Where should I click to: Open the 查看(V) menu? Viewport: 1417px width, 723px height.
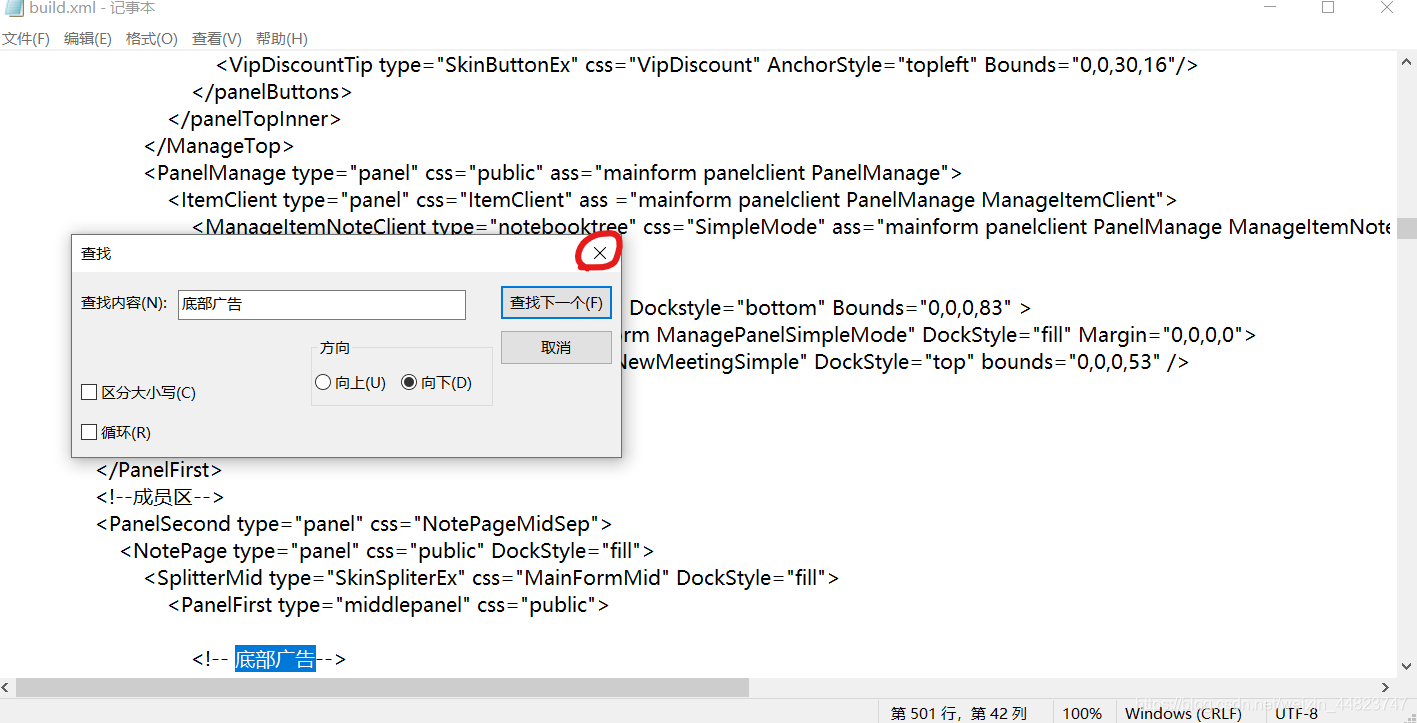(x=216, y=39)
